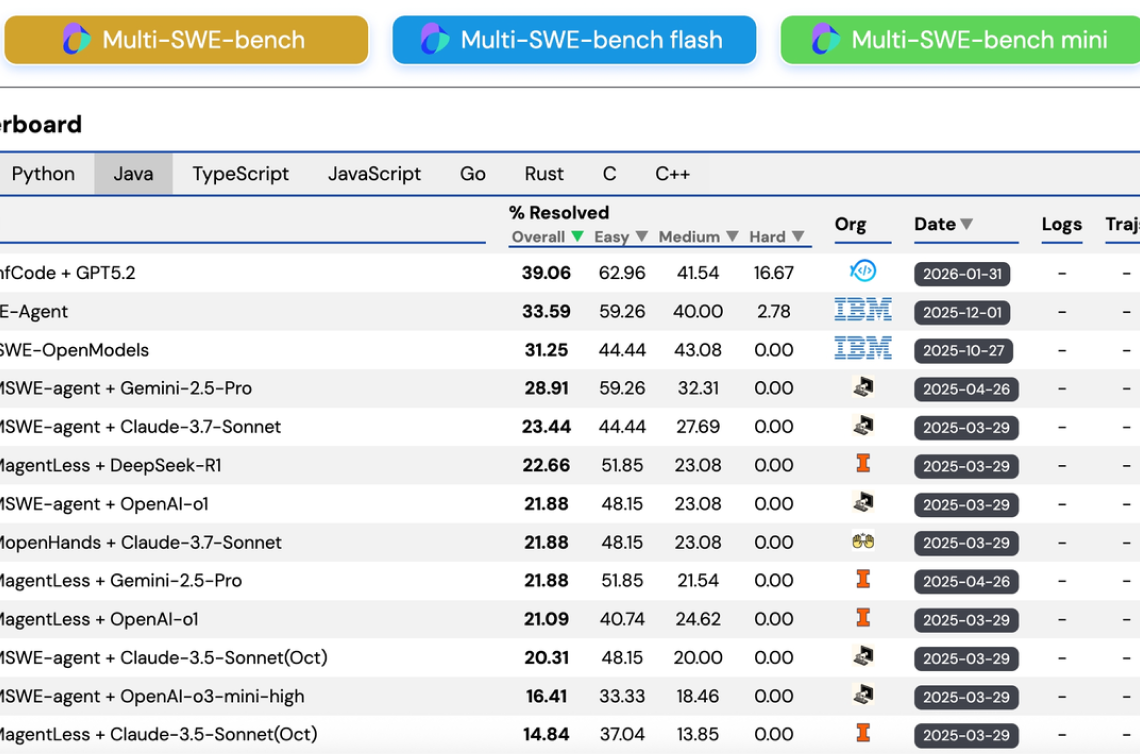Click the 43.08 medium score
The height and width of the screenshot is (754, 1140).
698,350
